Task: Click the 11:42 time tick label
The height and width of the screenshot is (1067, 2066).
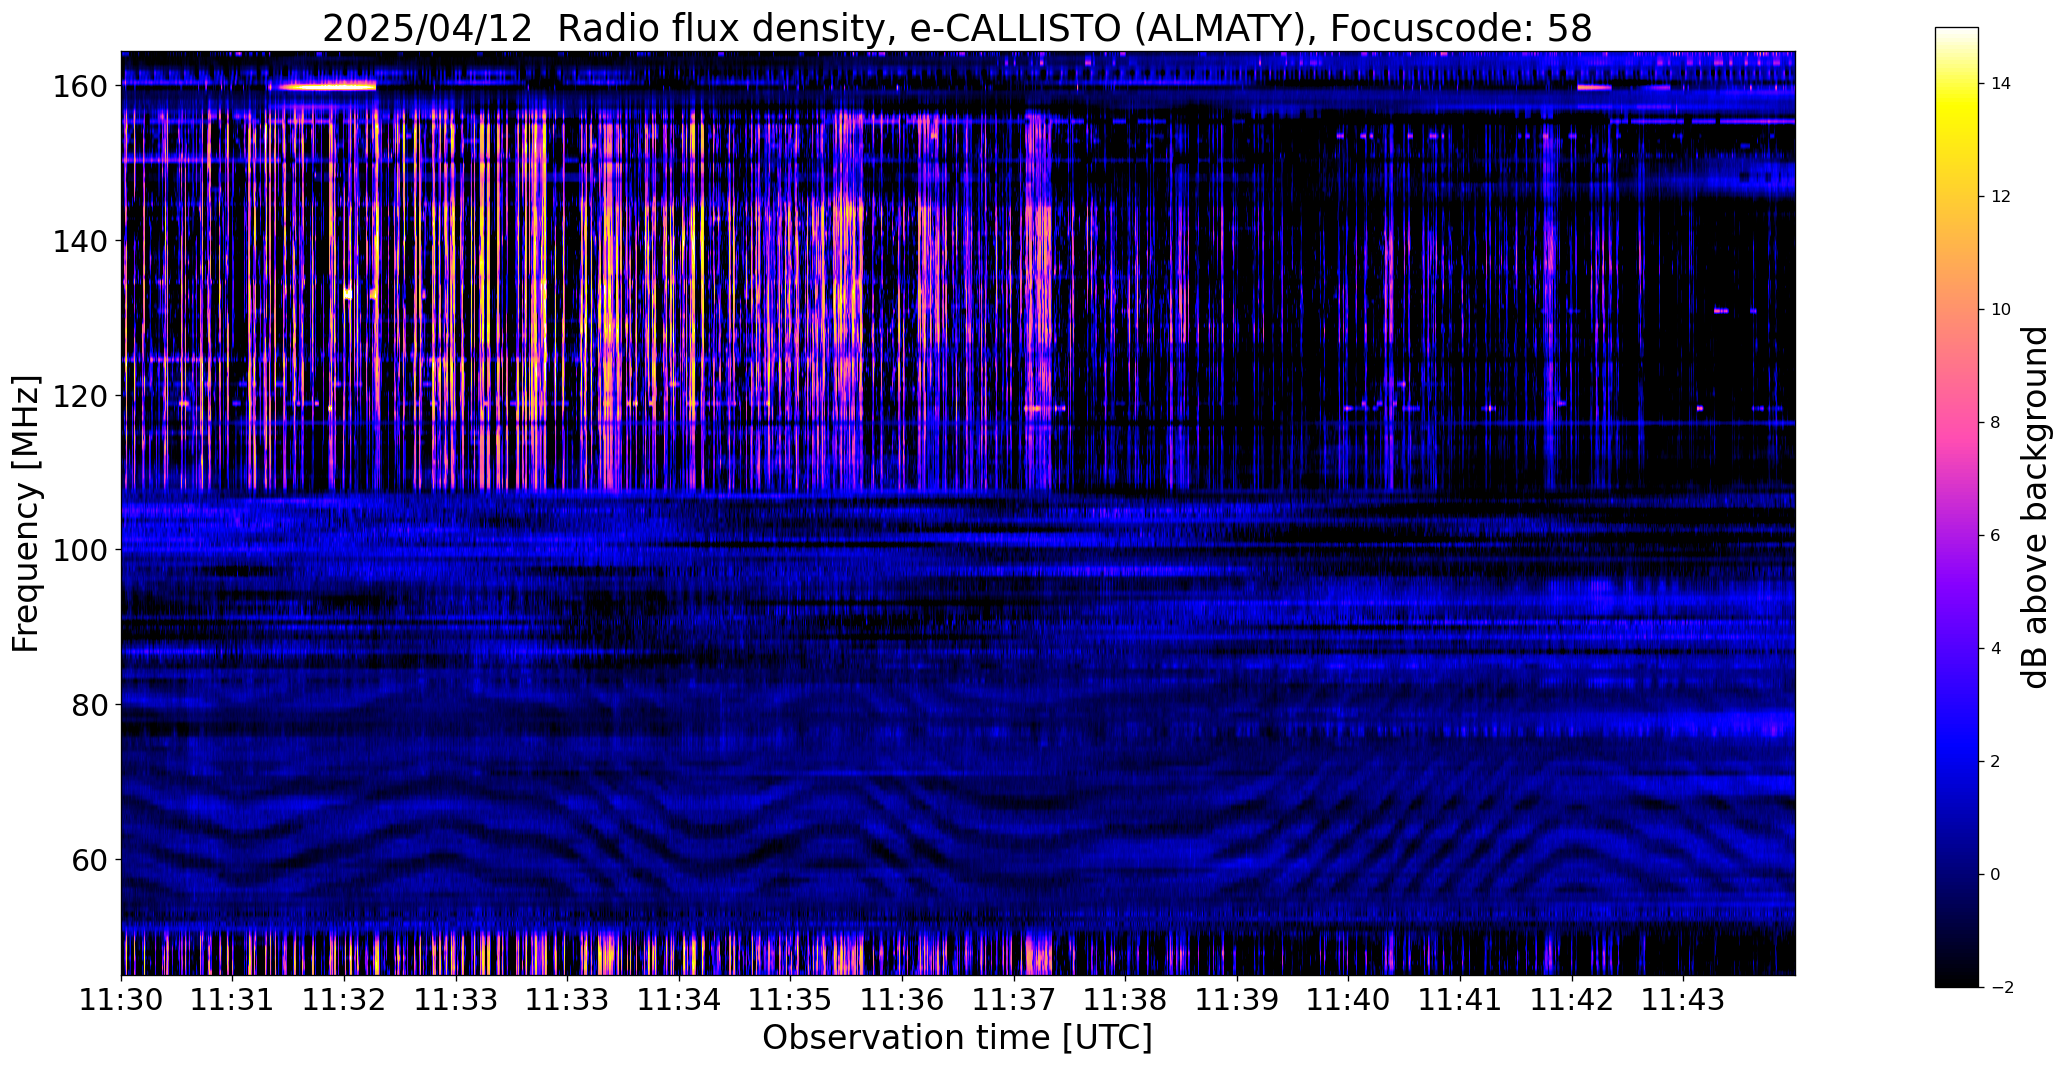Action: pyautogui.click(x=1572, y=1000)
